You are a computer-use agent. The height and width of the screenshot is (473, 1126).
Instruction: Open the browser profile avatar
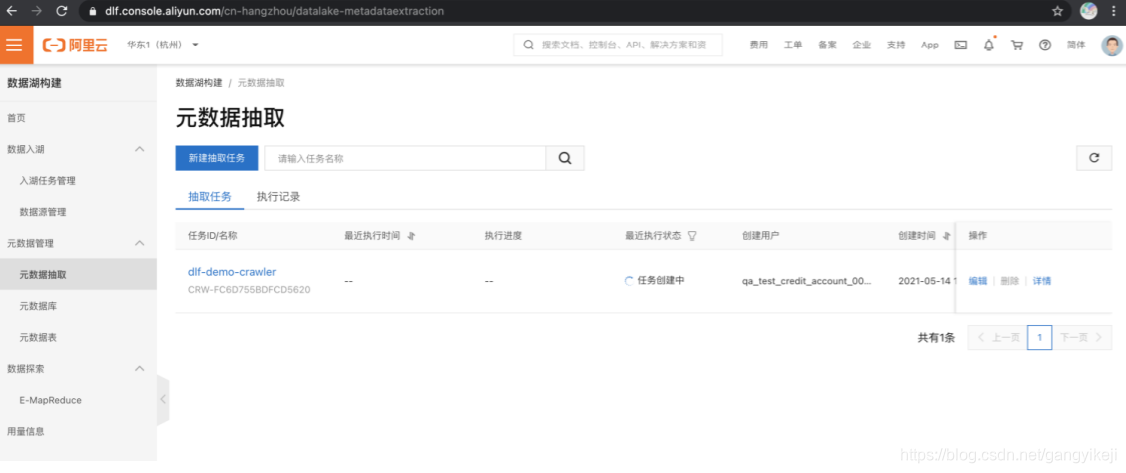1089,11
